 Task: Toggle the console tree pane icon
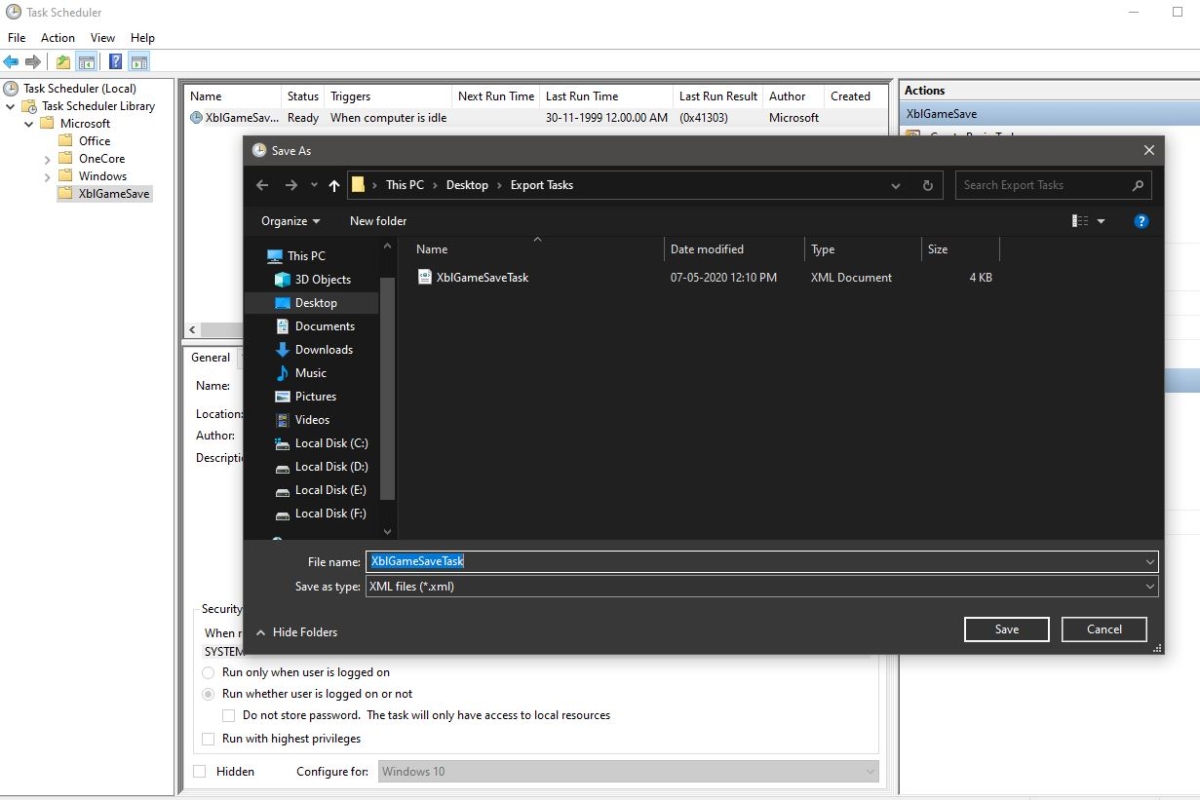pyautogui.click(x=86, y=60)
